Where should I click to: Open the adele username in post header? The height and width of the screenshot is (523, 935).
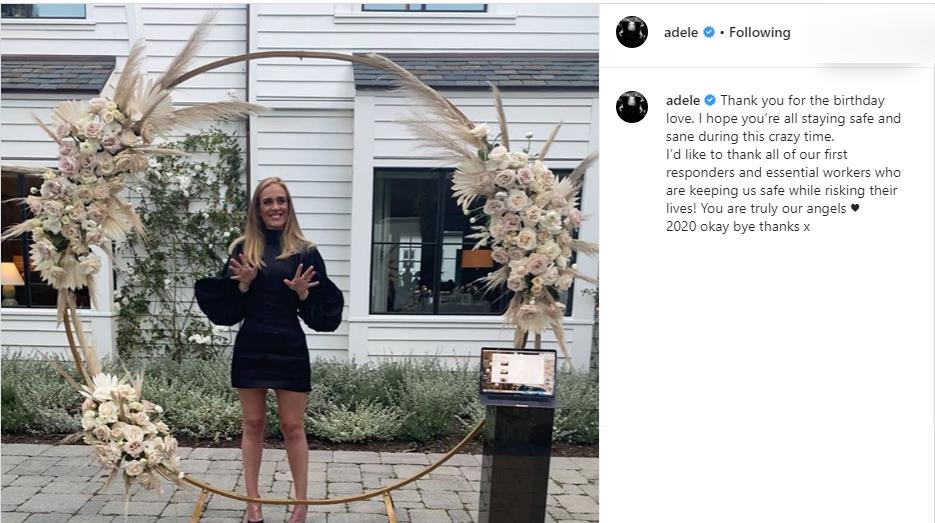(681, 32)
